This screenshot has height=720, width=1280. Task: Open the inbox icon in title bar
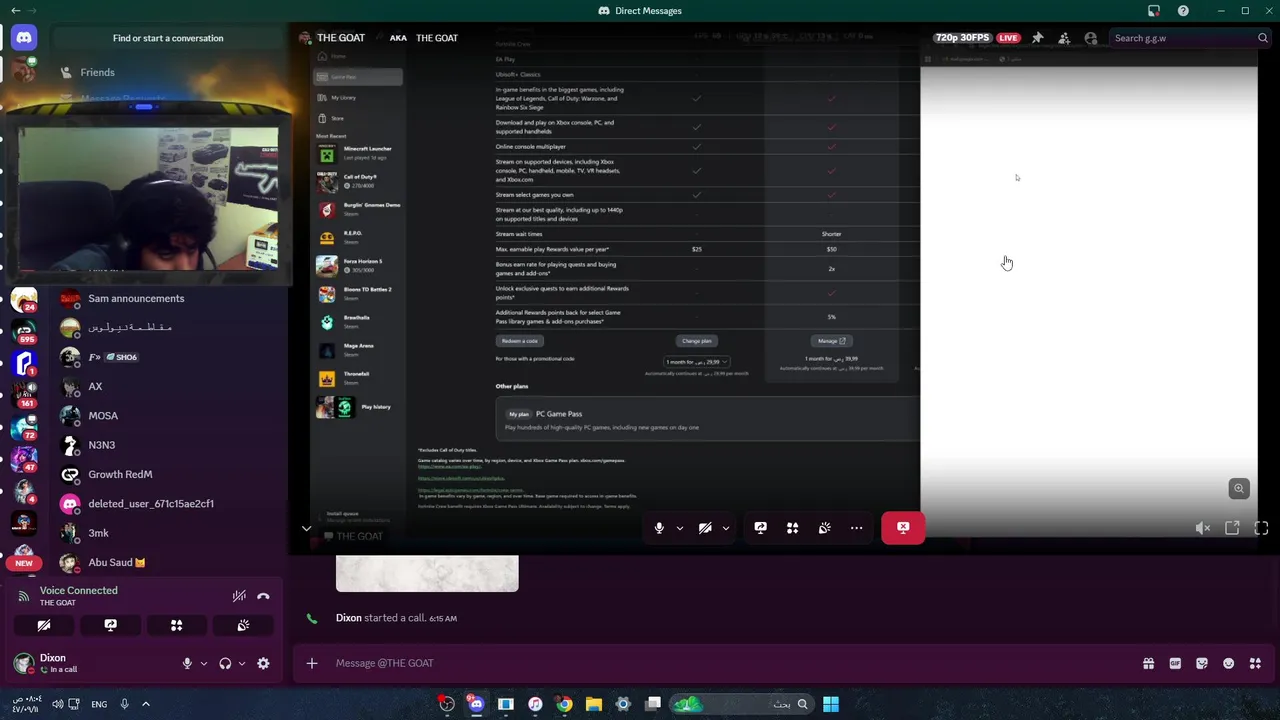tap(1154, 11)
